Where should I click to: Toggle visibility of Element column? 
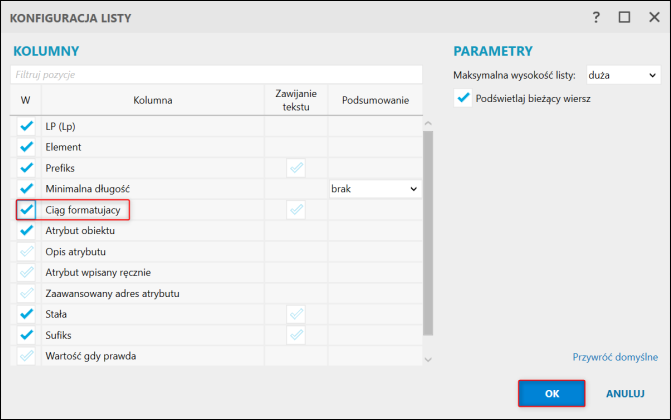click(x=26, y=147)
